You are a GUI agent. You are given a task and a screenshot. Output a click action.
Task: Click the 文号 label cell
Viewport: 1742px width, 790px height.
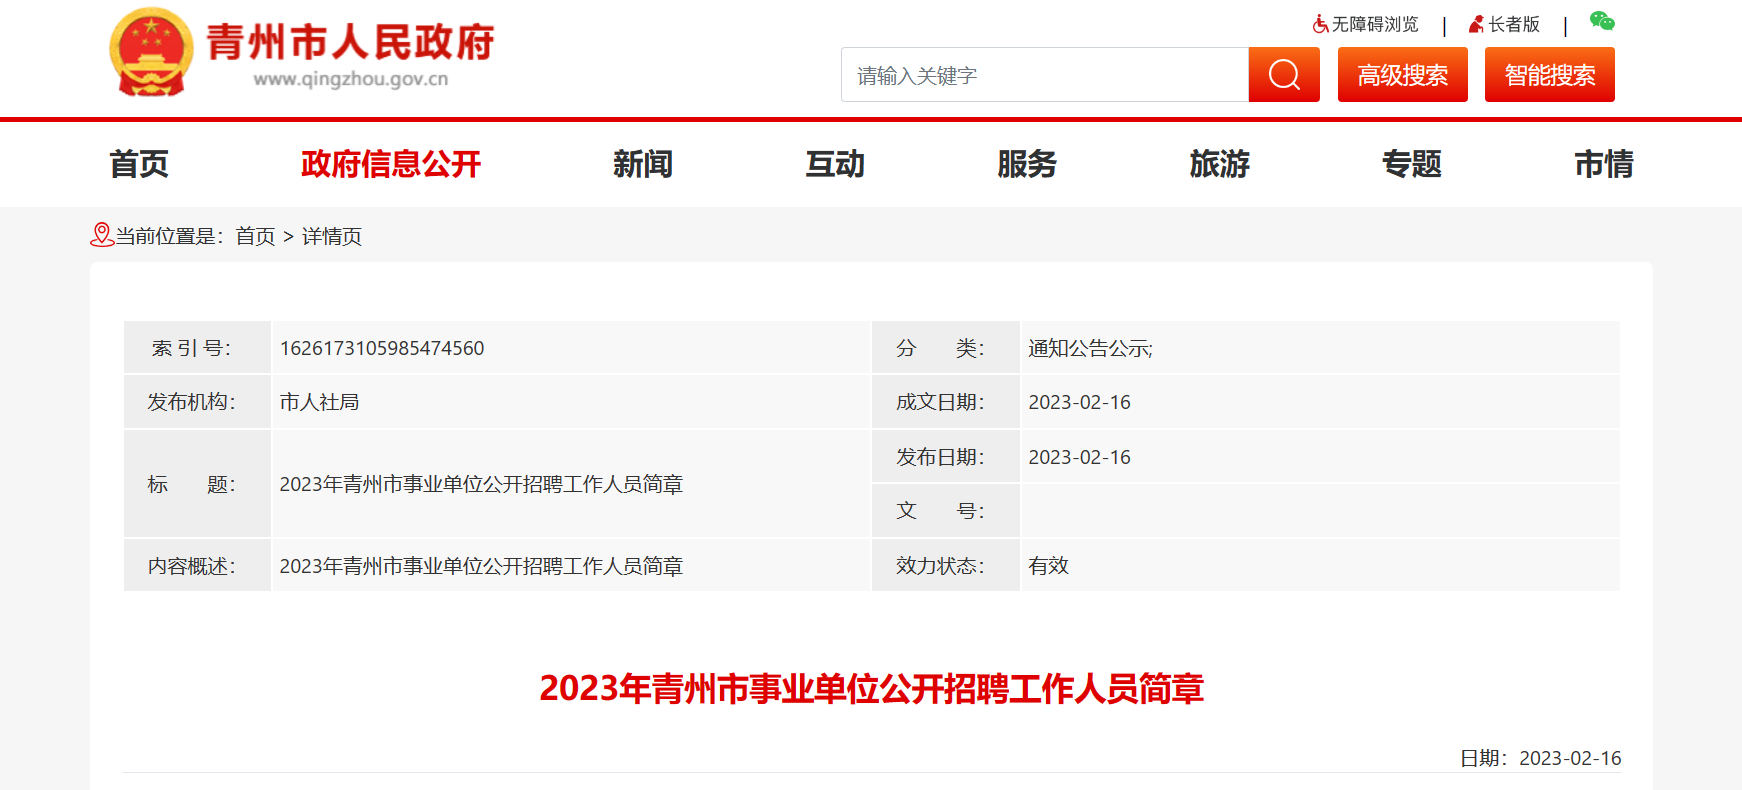(946, 511)
